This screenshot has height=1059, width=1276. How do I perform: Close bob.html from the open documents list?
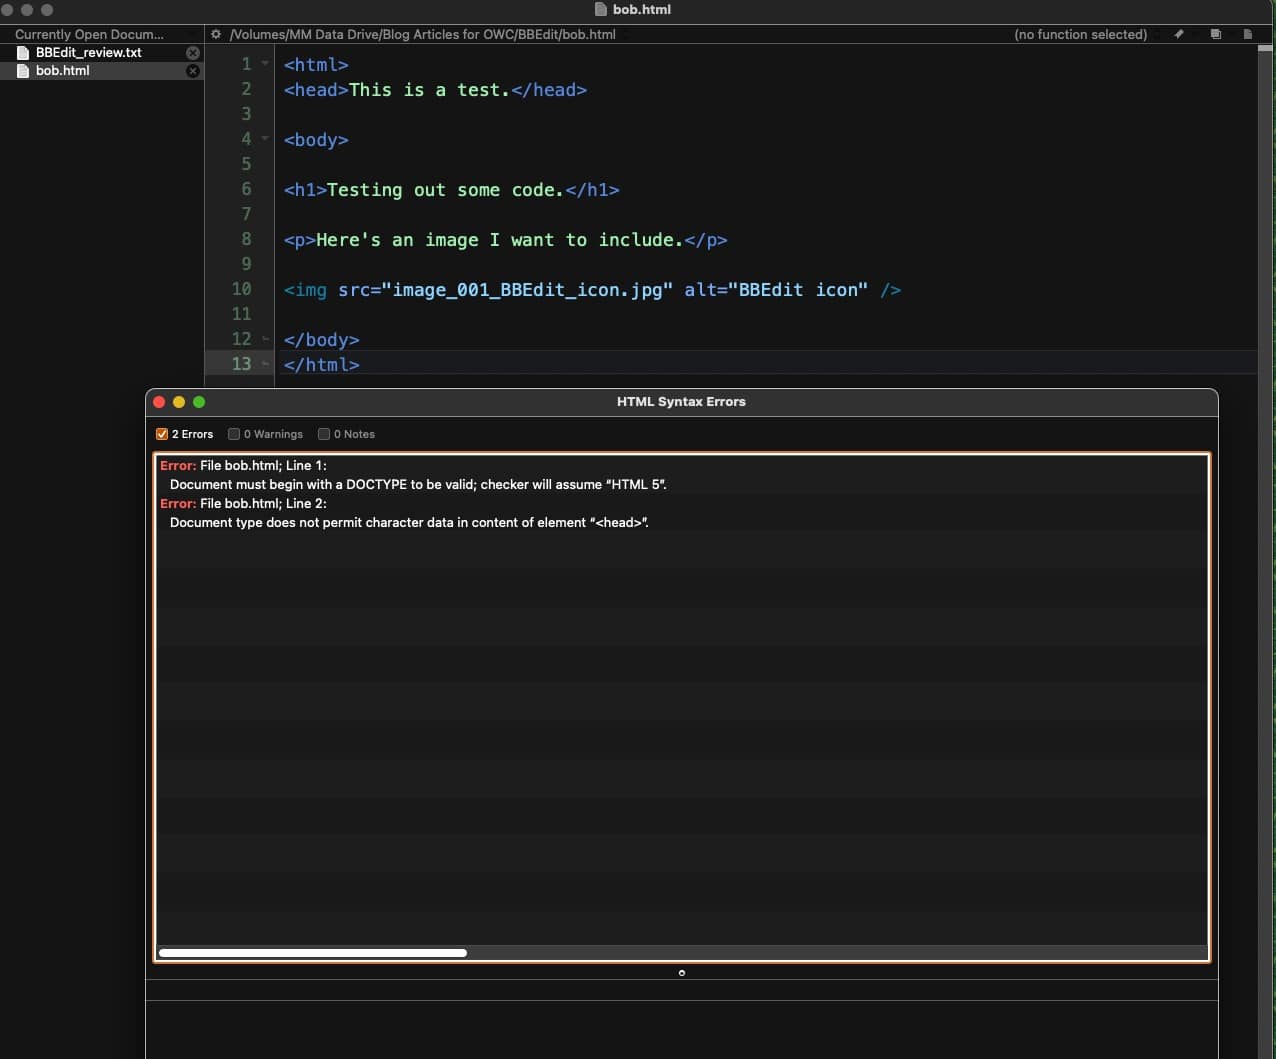(193, 71)
